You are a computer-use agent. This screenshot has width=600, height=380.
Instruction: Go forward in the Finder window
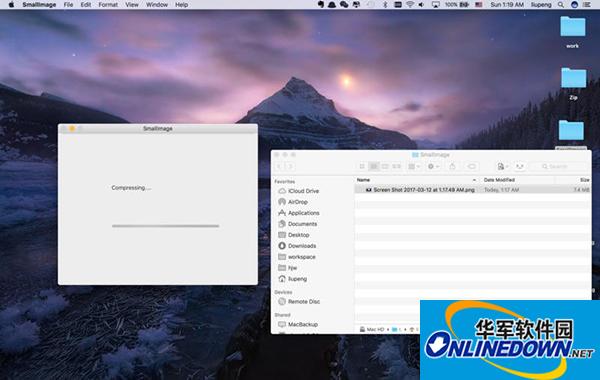290,166
